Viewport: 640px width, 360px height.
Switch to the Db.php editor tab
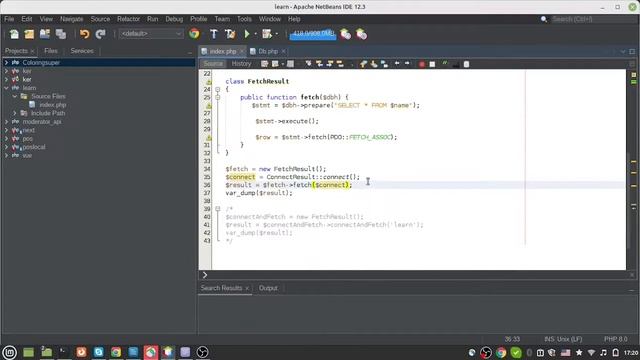click(x=268, y=51)
